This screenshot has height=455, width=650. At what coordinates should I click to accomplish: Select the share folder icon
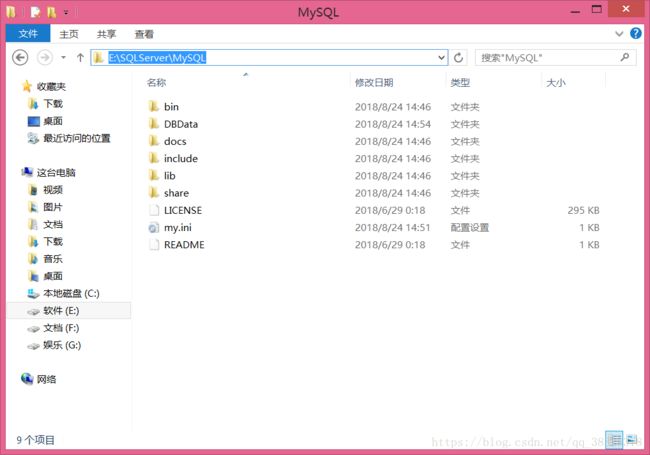coord(153,193)
